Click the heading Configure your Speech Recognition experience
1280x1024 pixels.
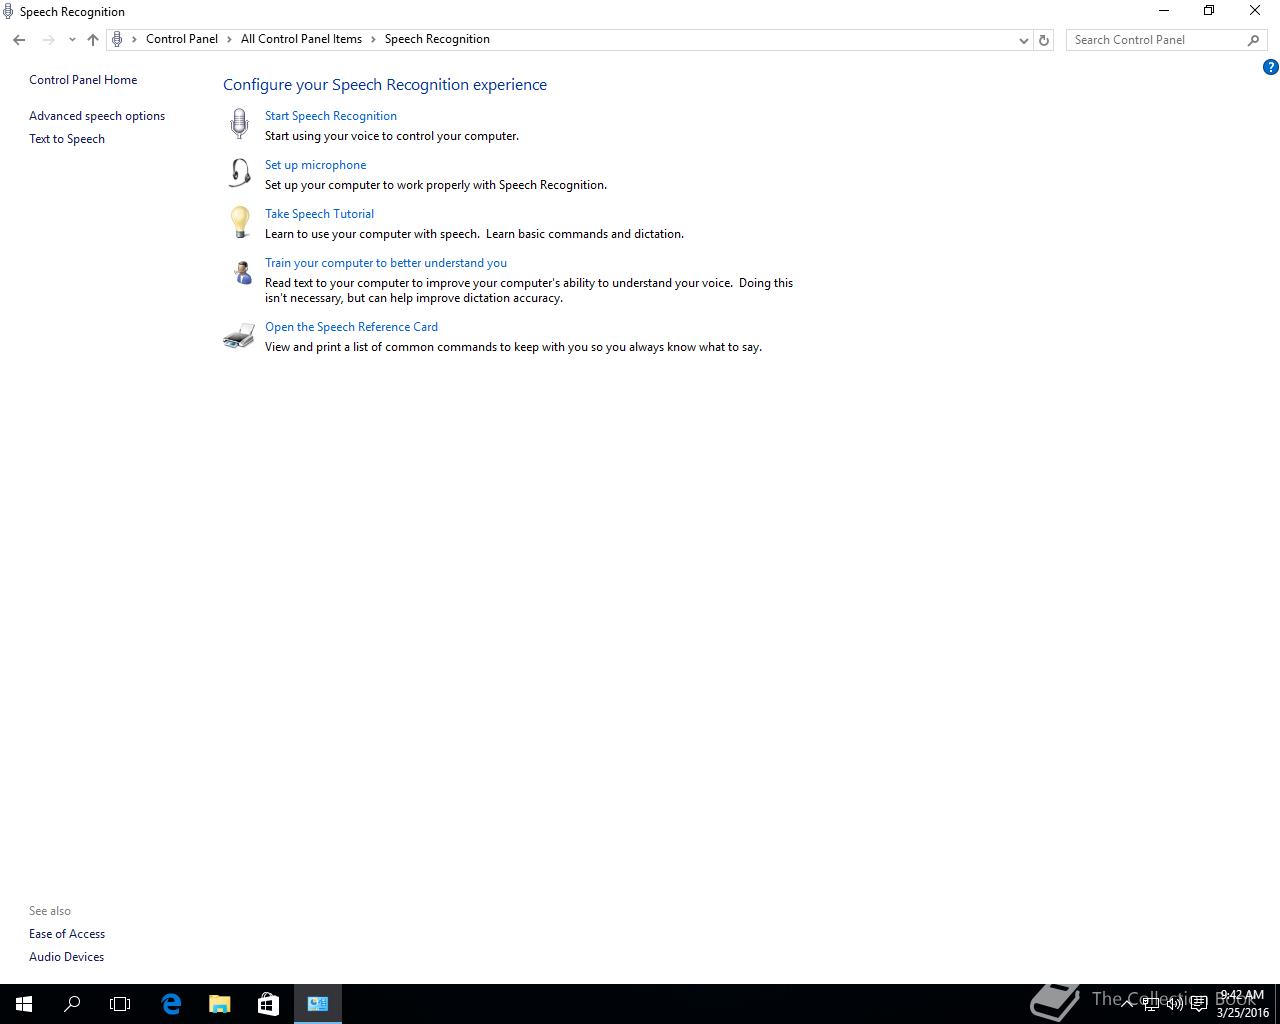pos(385,85)
